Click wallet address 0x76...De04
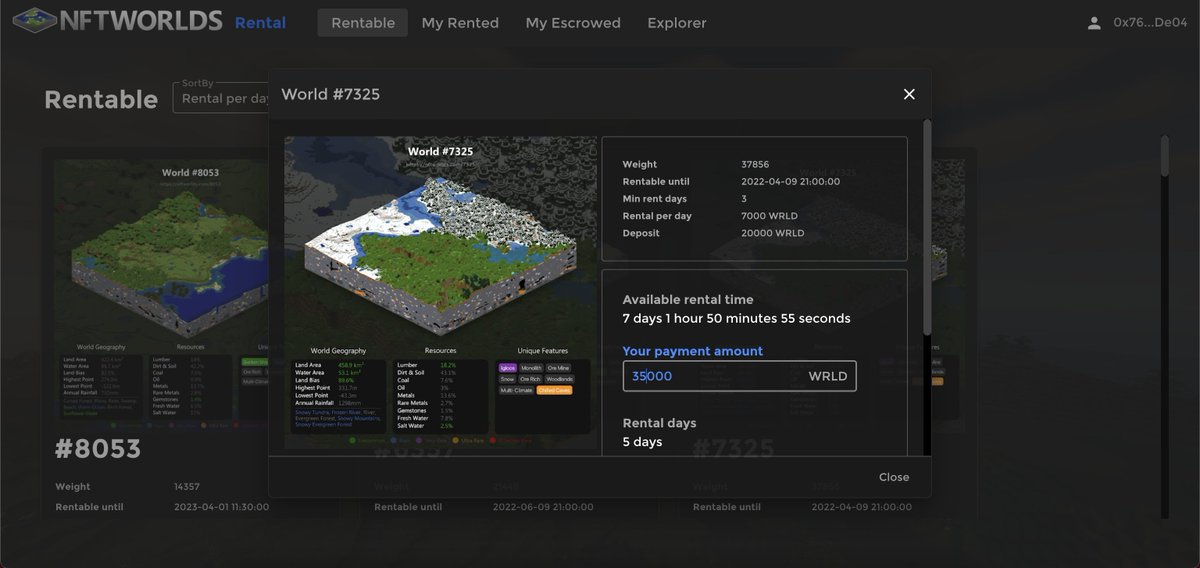The width and height of the screenshot is (1200, 568). click(x=1149, y=22)
